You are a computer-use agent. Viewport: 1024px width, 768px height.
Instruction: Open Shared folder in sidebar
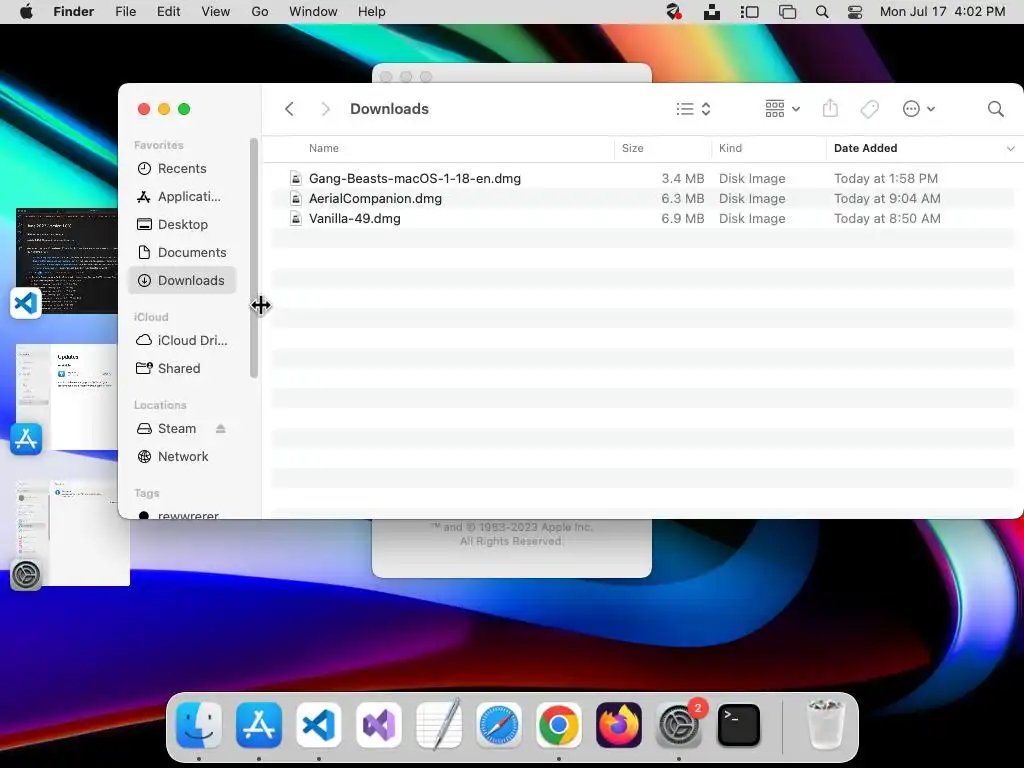pyautogui.click(x=182, y=369)
